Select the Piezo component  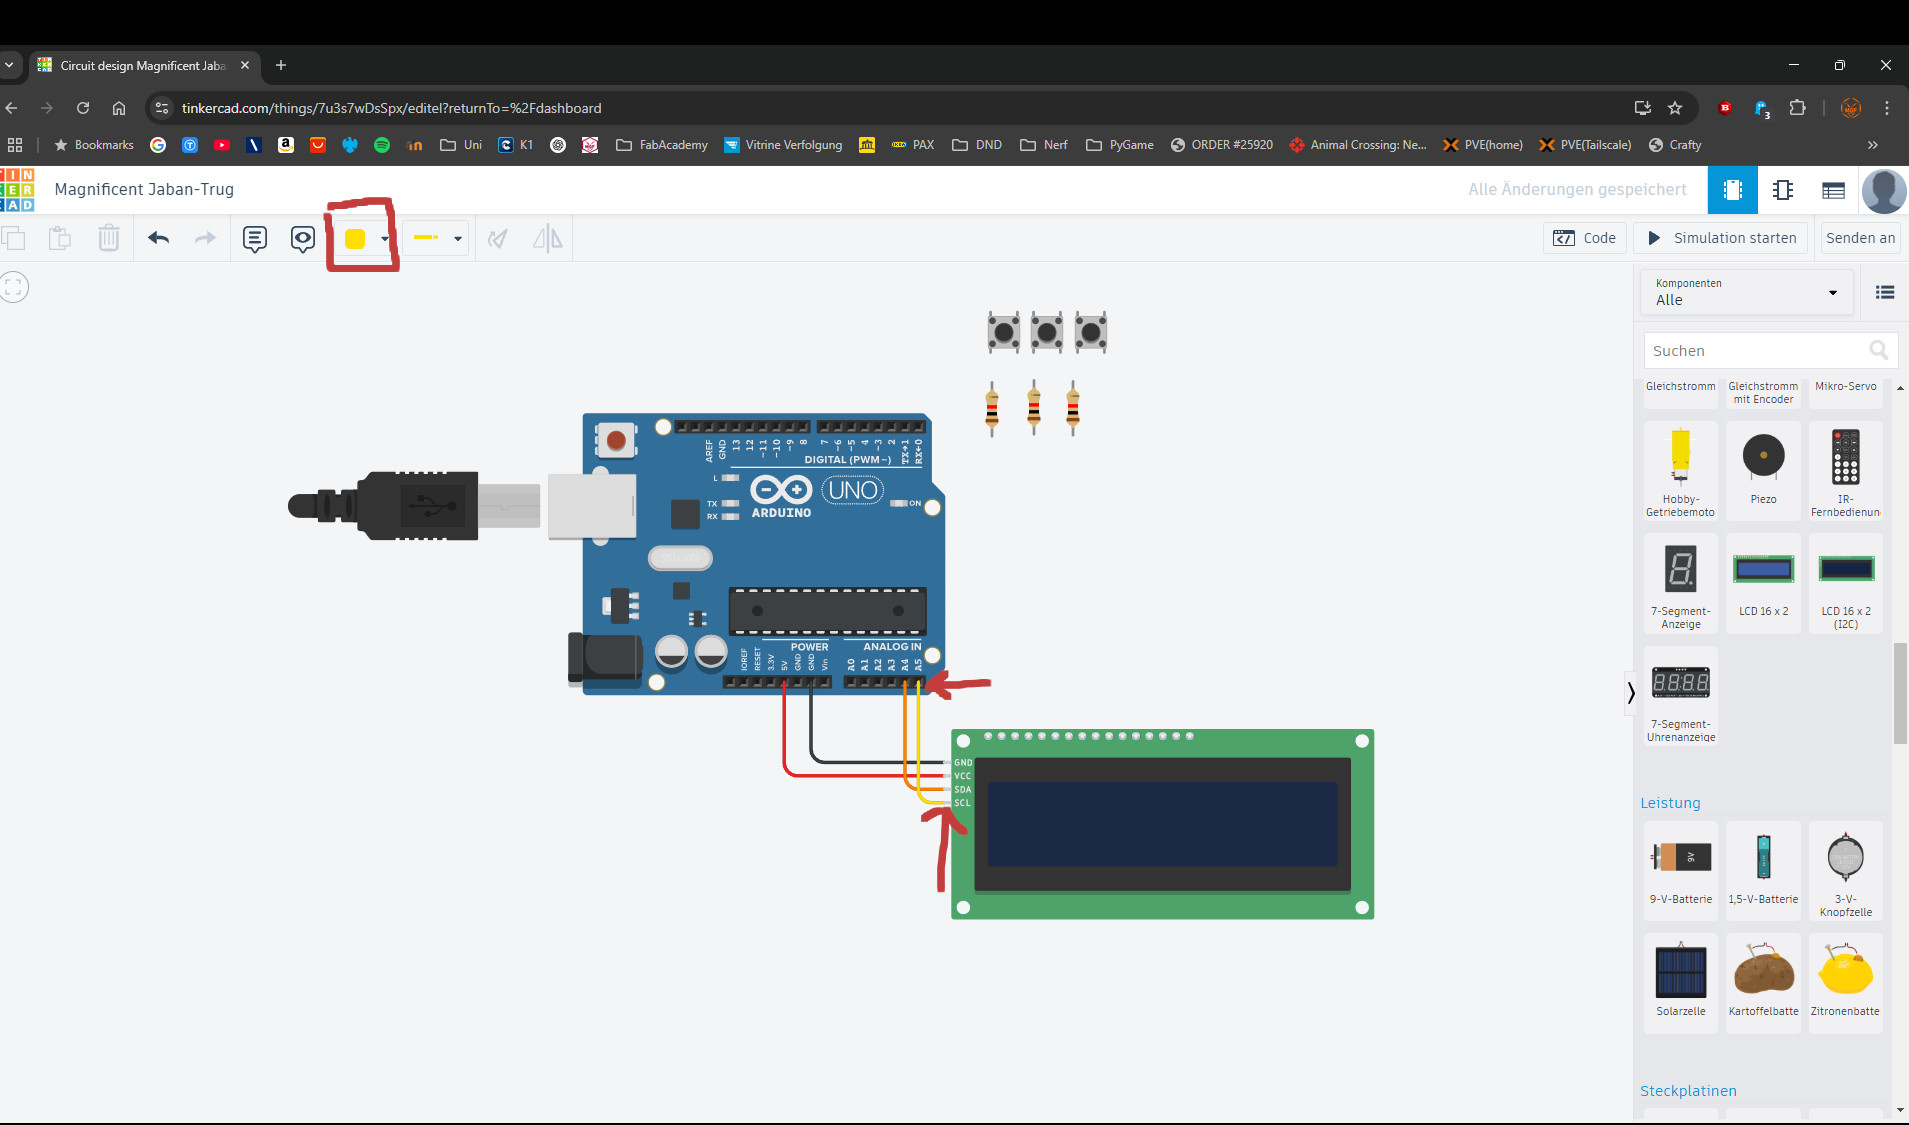point(1763,470)
